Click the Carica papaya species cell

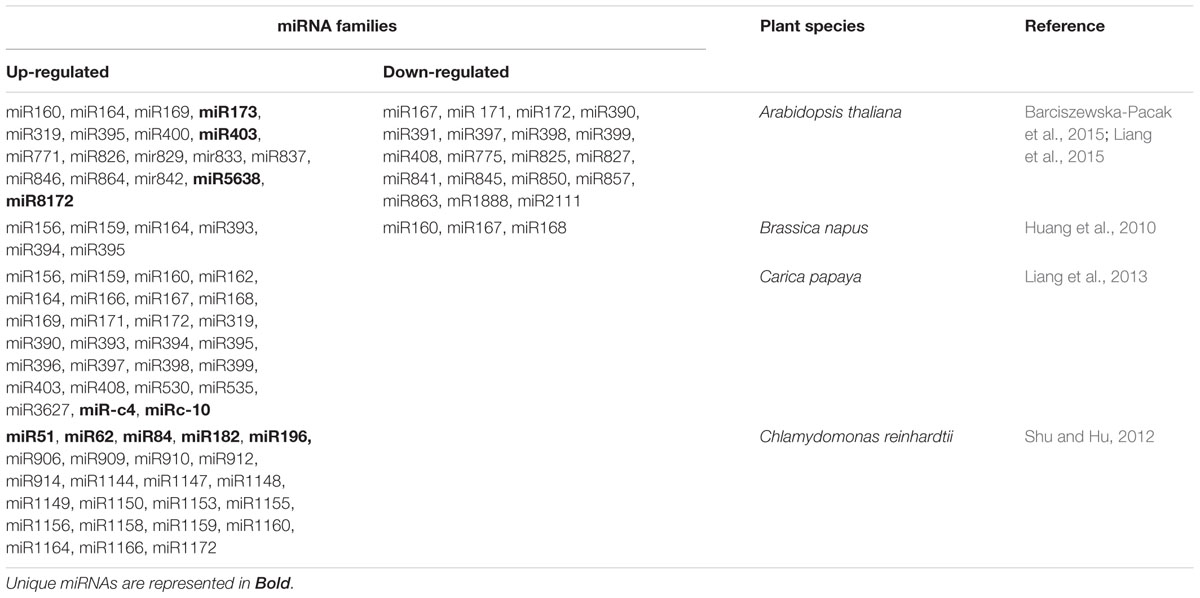tap(808, 276)
